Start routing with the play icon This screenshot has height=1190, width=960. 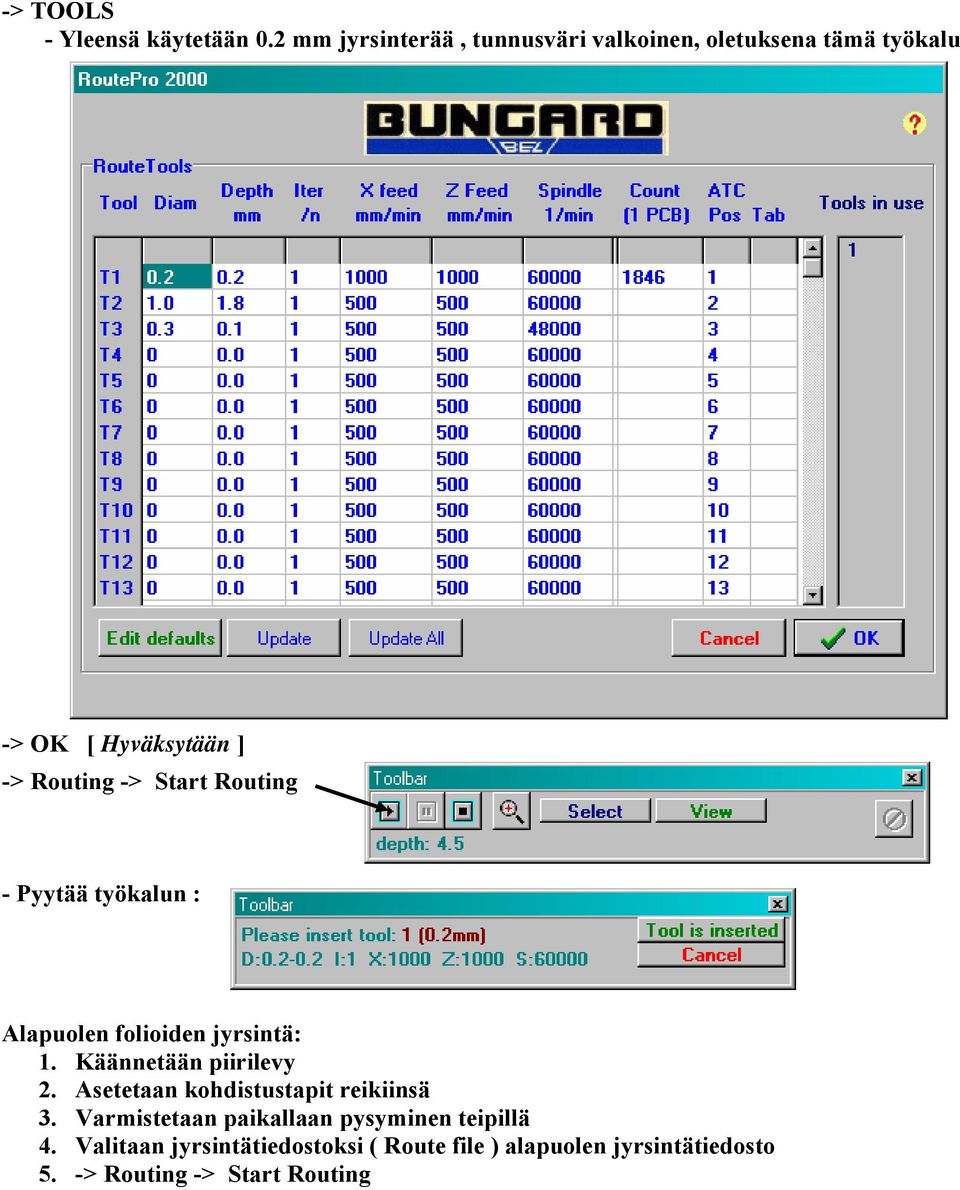389,811
